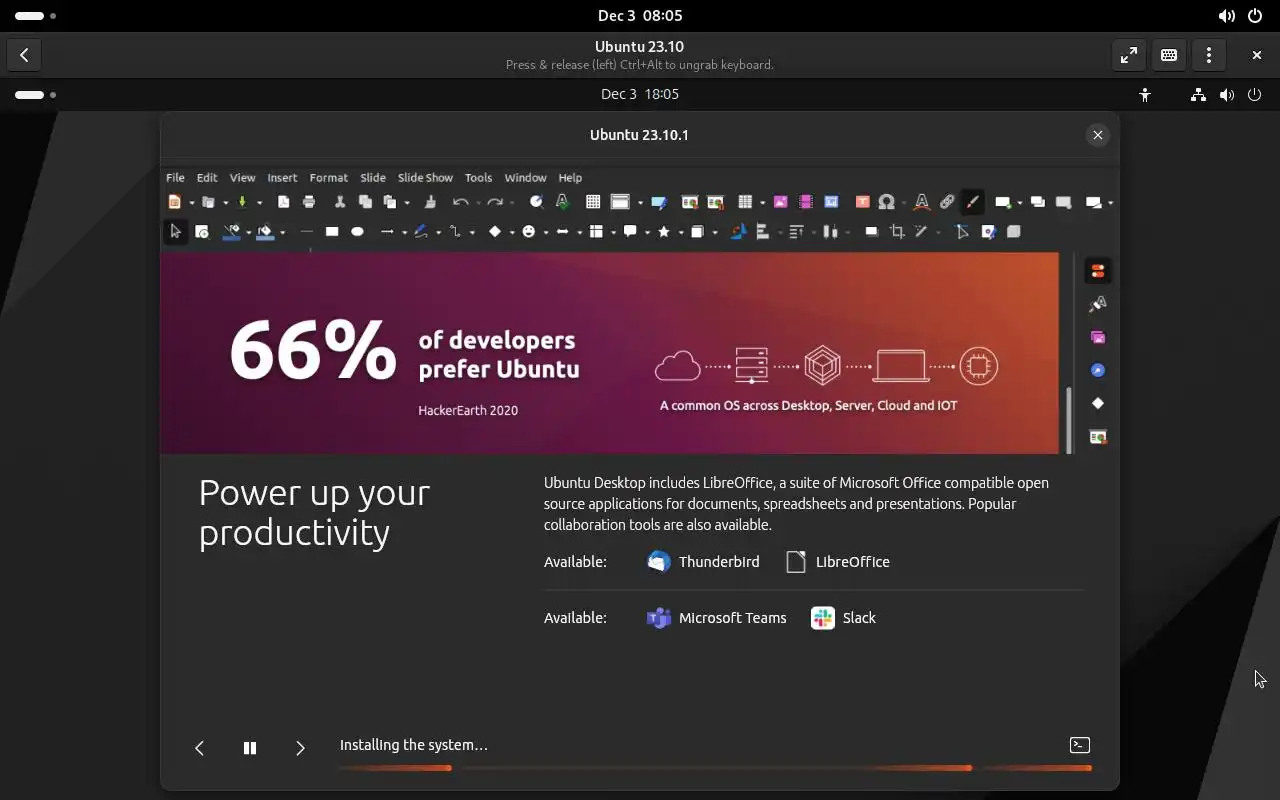1280x800 pixels.
Task: Click the Spelling check icon
Action: (x=562, y=202)
